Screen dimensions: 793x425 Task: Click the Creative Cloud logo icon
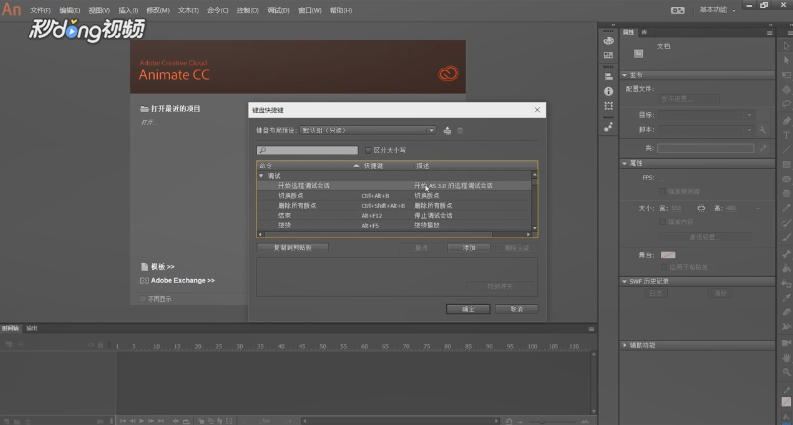coord(448,74)
